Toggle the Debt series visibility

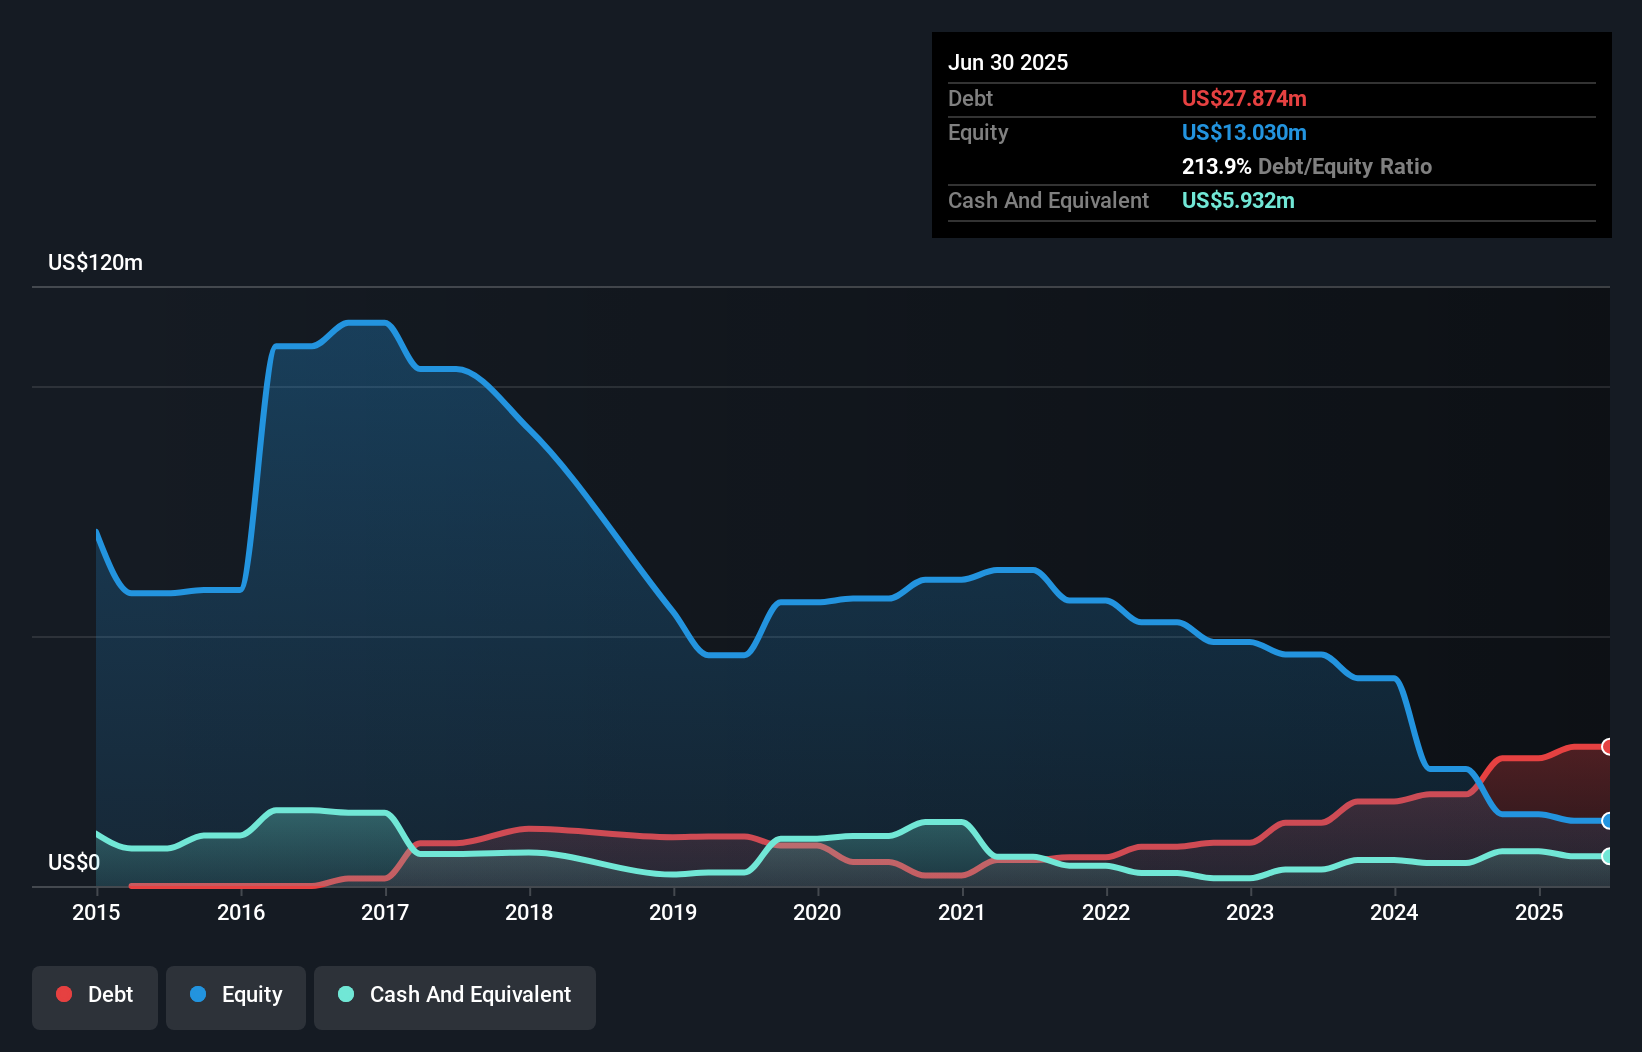[94, 995]
